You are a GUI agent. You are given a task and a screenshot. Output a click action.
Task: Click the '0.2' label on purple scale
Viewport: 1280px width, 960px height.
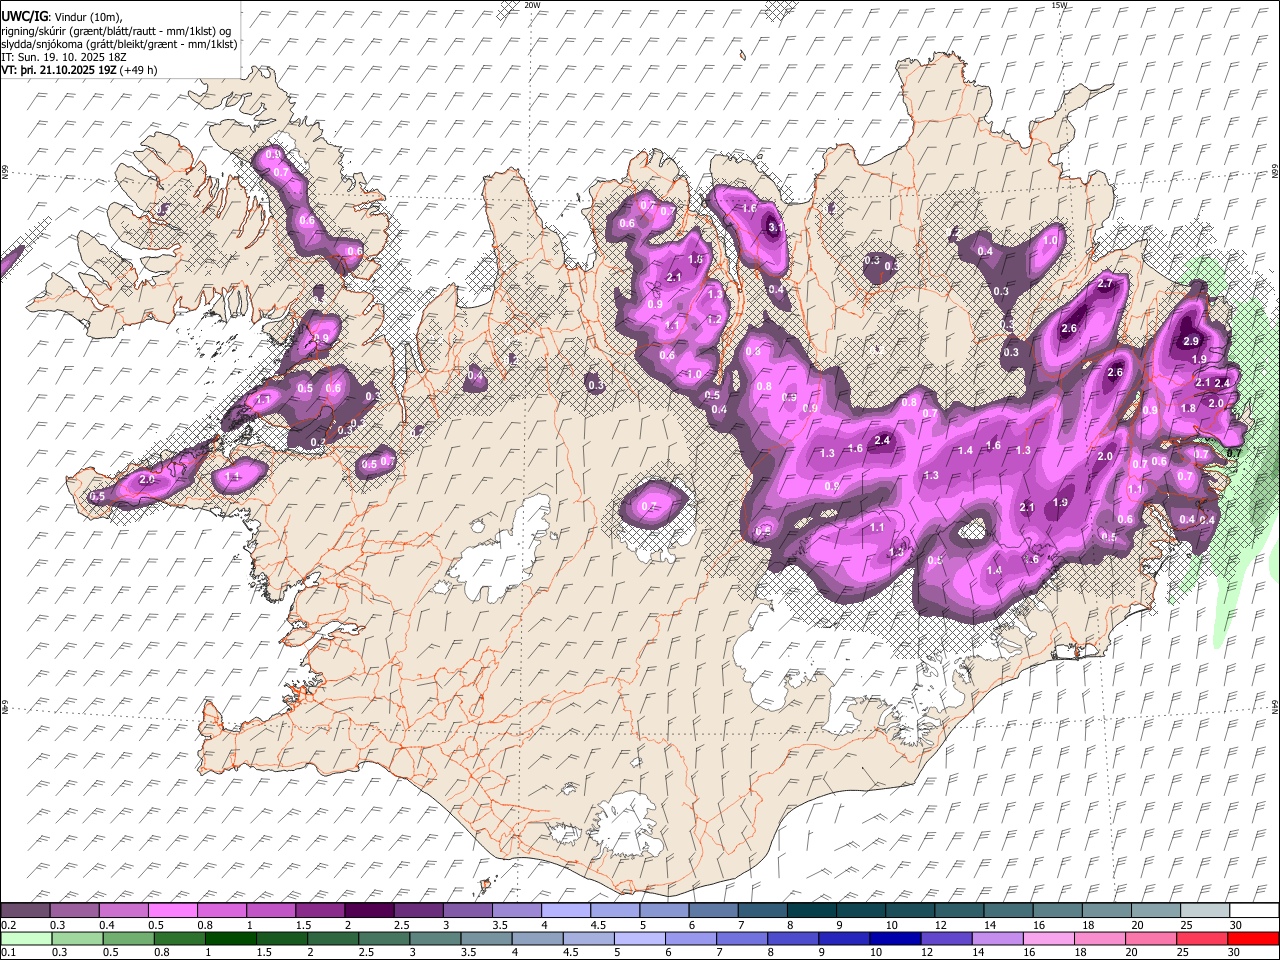click(x=8, y=924)
